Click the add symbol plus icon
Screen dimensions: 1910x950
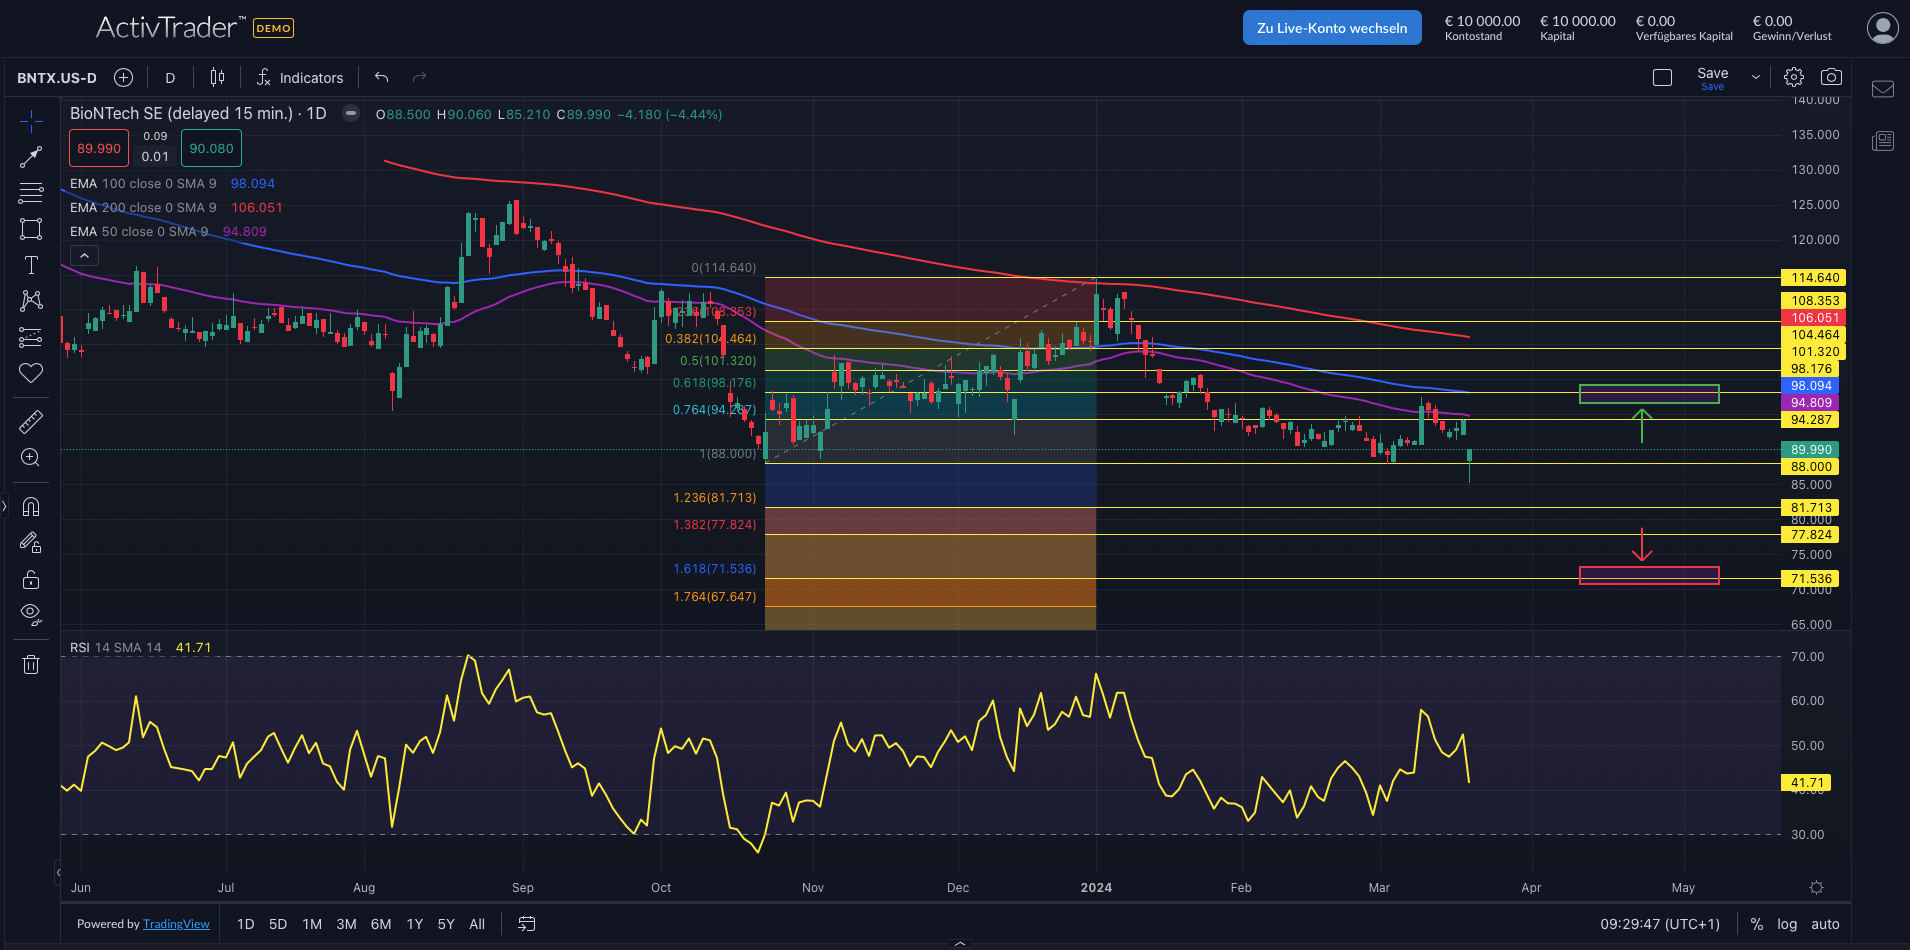coord(124,78)
